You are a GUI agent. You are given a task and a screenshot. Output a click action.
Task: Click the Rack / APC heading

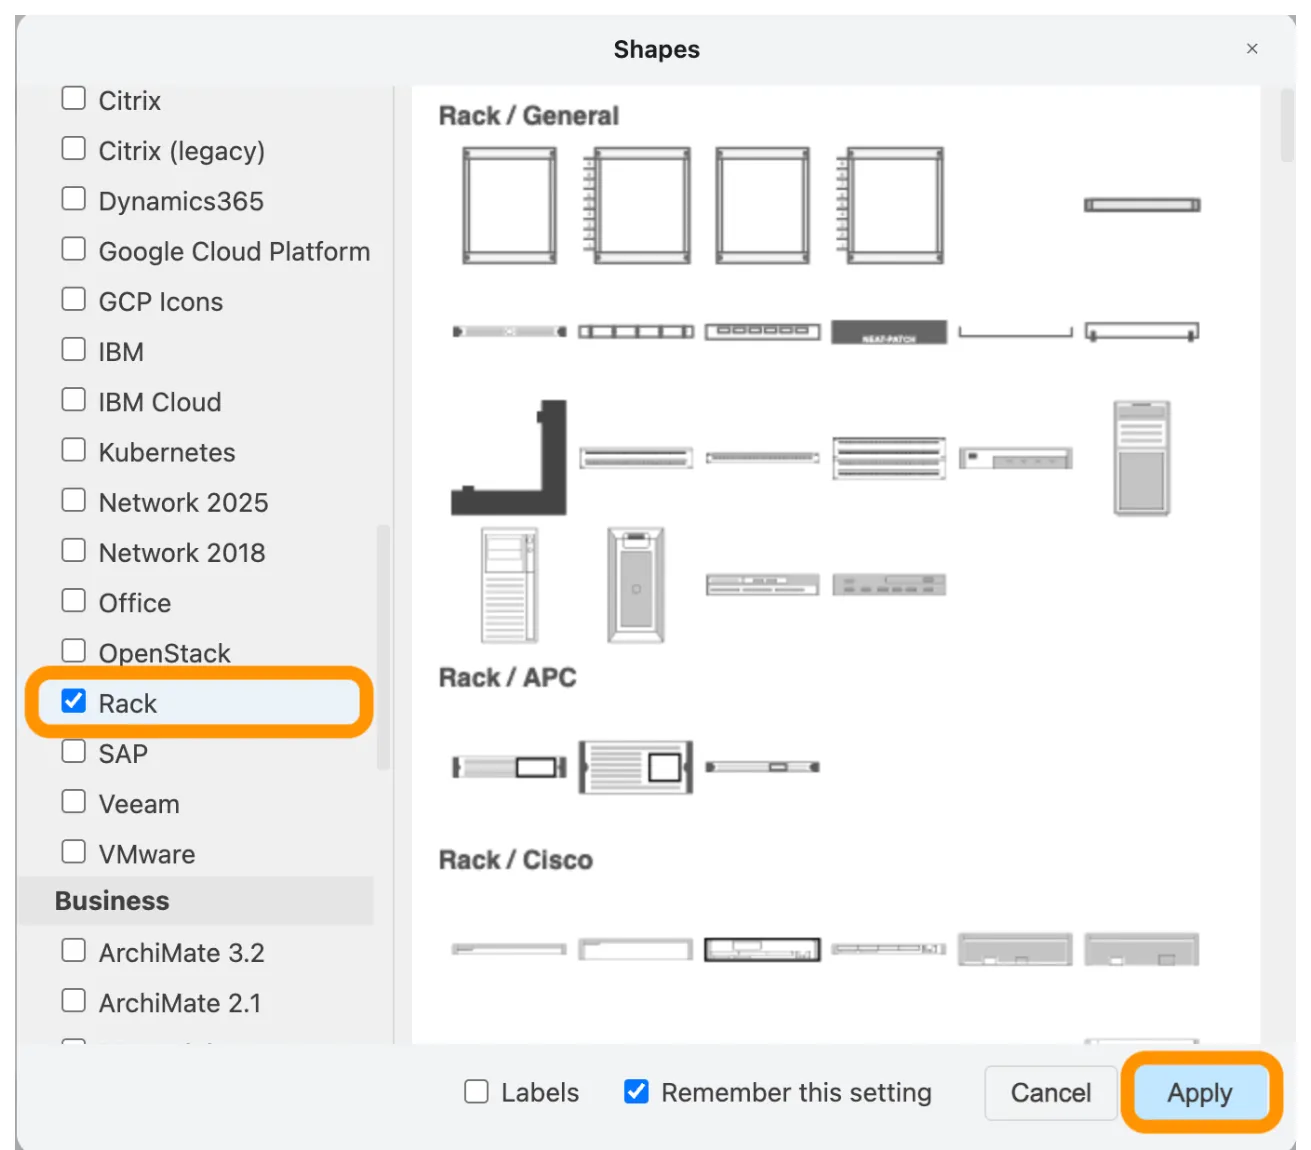click(x=508, y=678)
